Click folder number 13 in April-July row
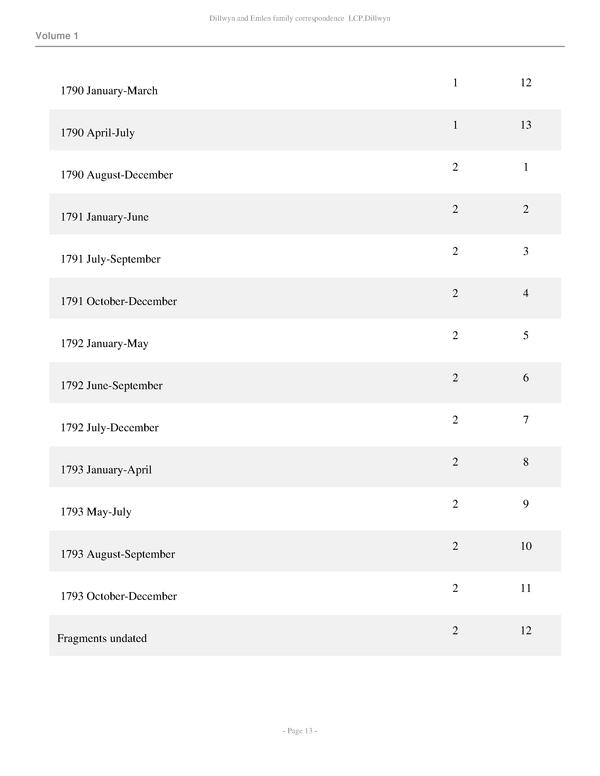This screenshot has width=600, height=776. point(526,125)
